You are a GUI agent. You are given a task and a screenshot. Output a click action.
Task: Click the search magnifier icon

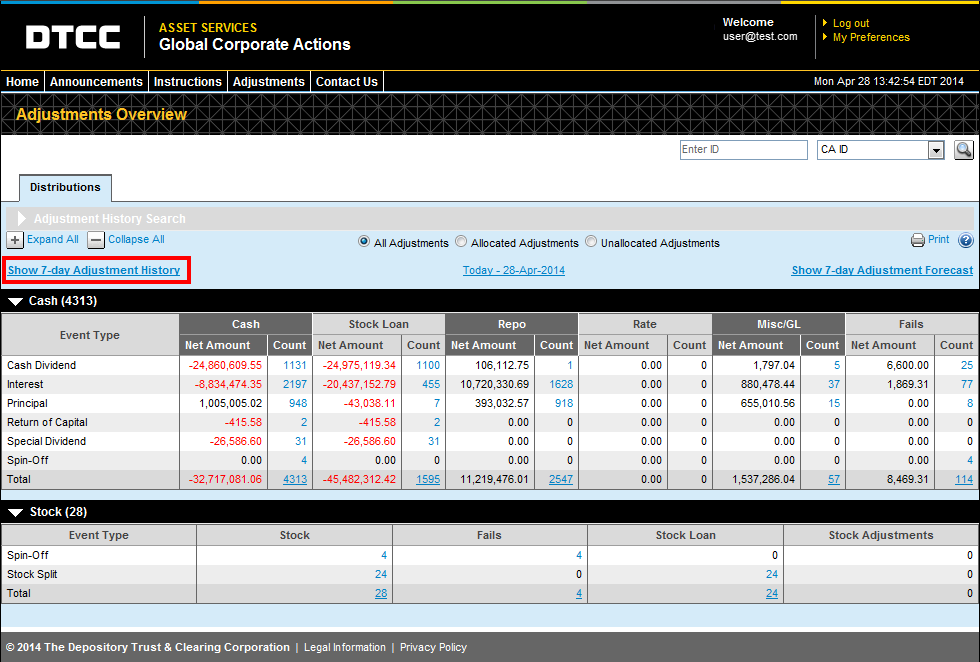964,150
